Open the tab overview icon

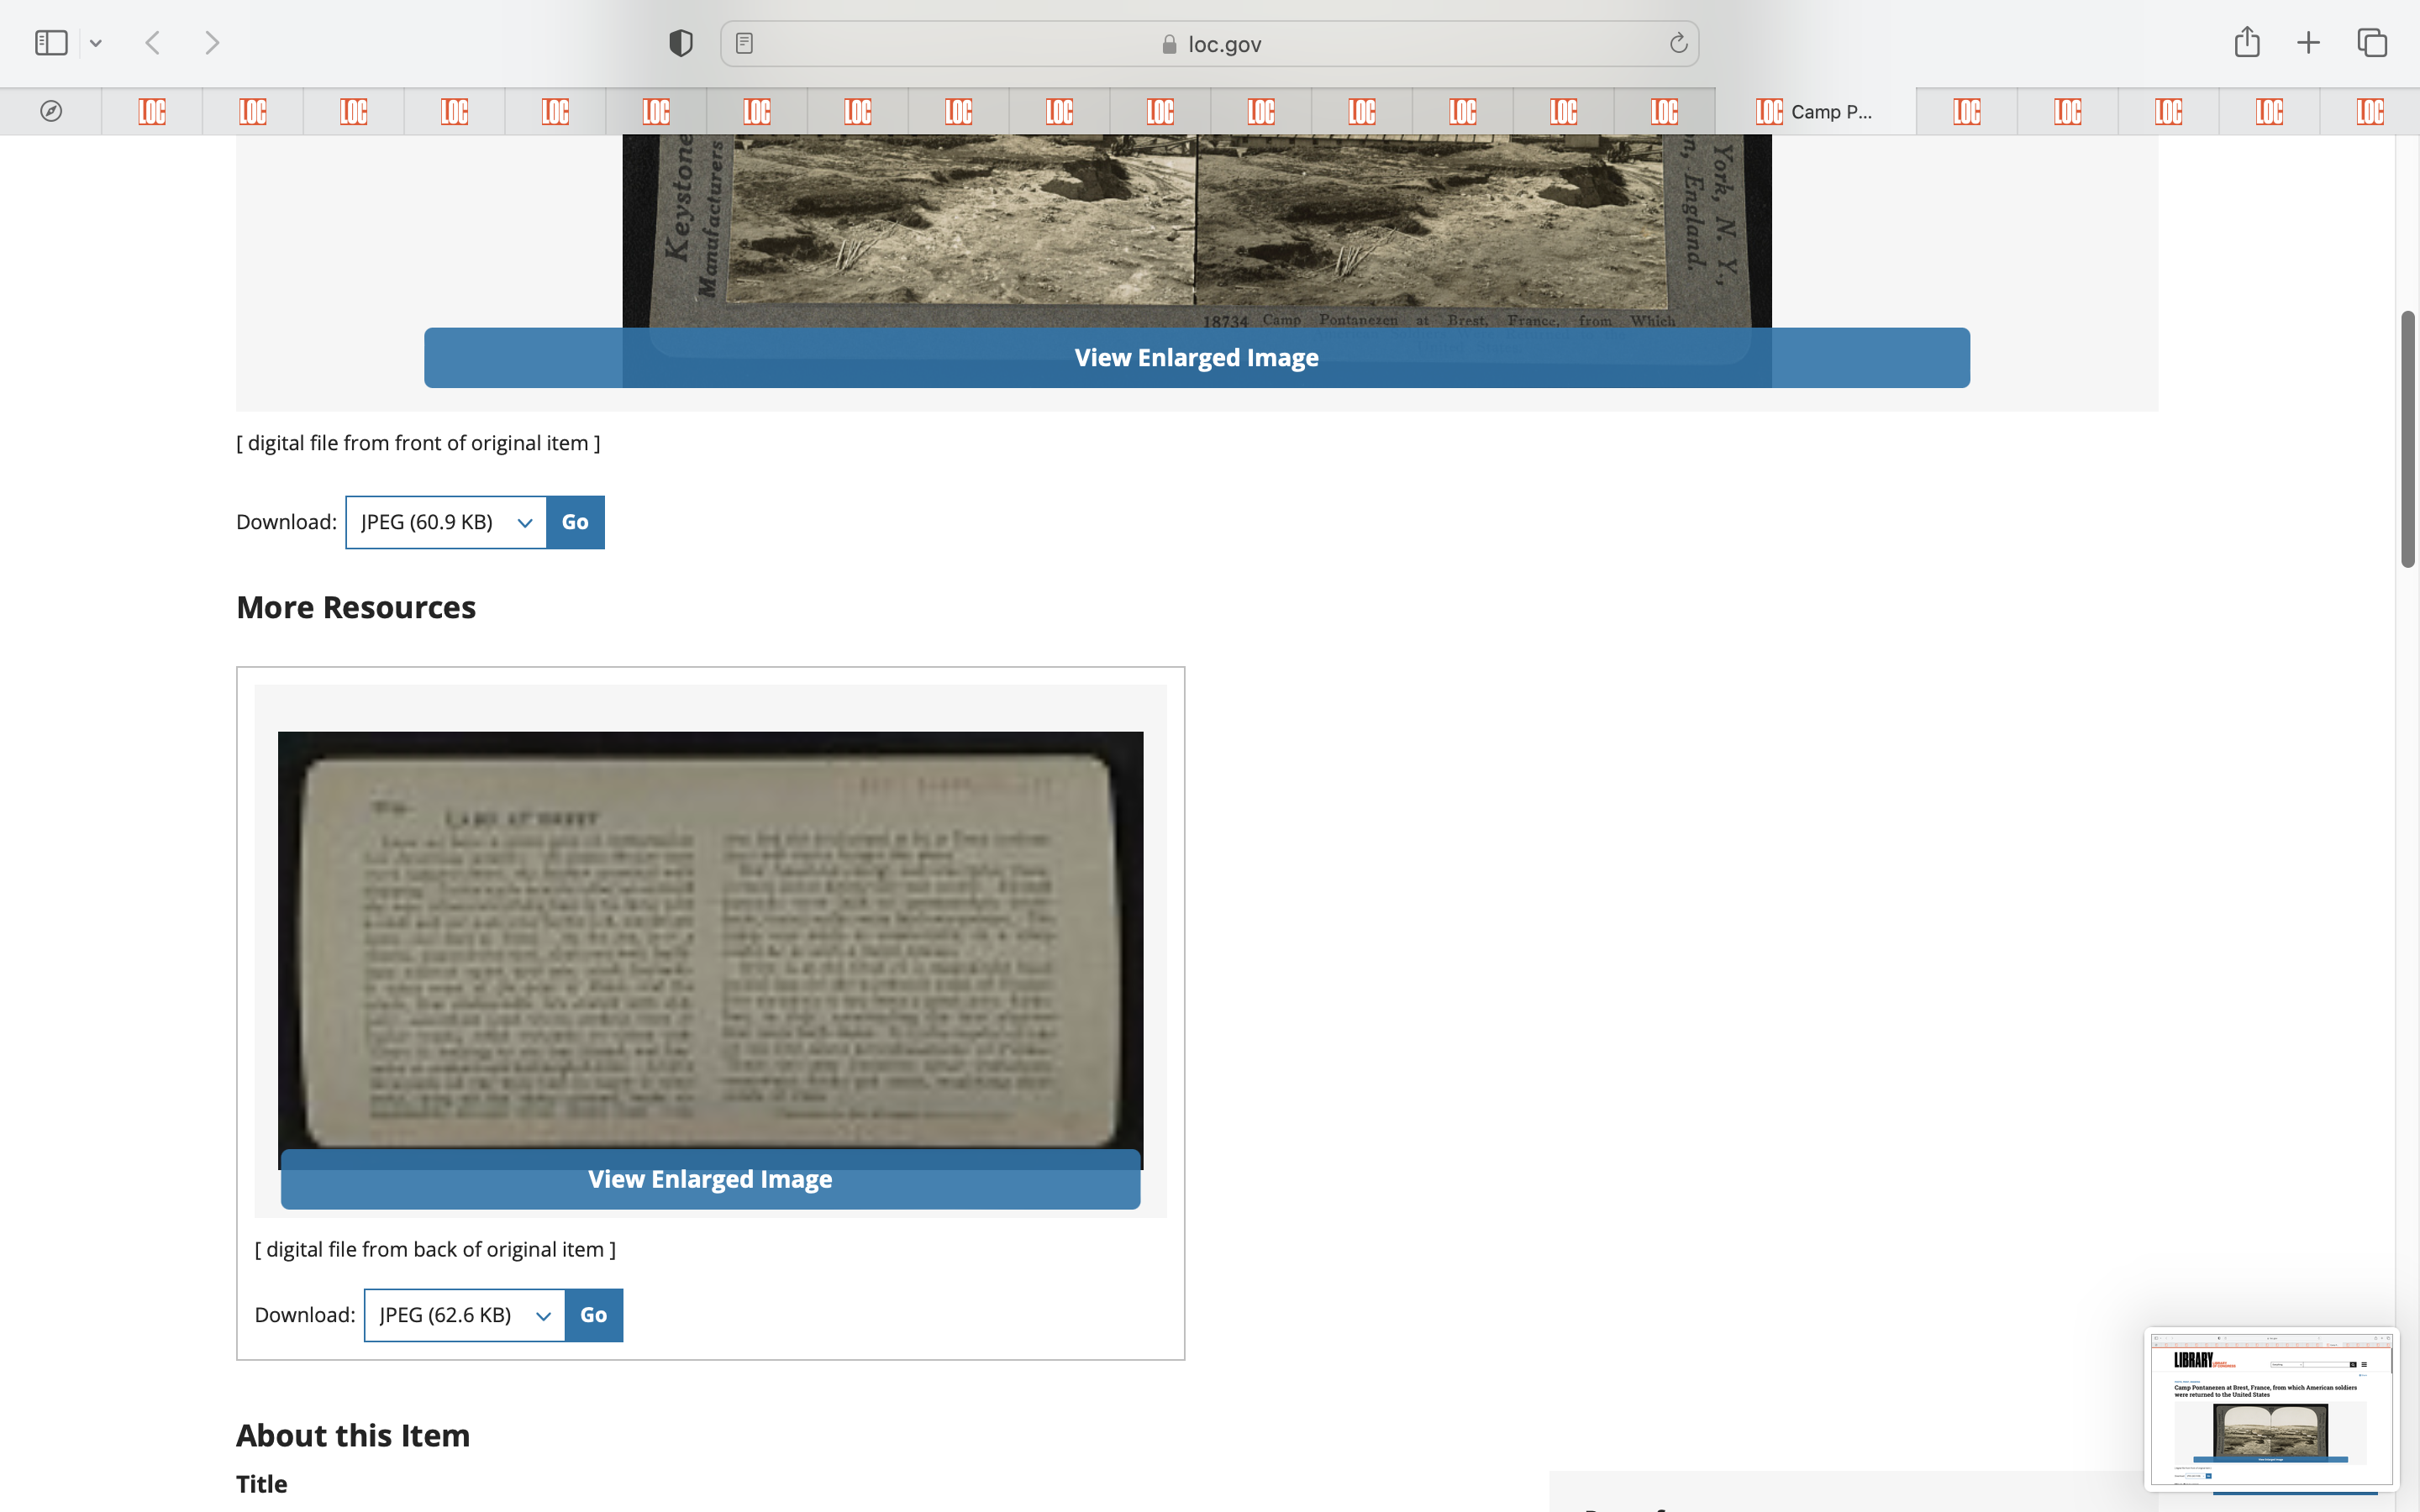[2372, 43]
